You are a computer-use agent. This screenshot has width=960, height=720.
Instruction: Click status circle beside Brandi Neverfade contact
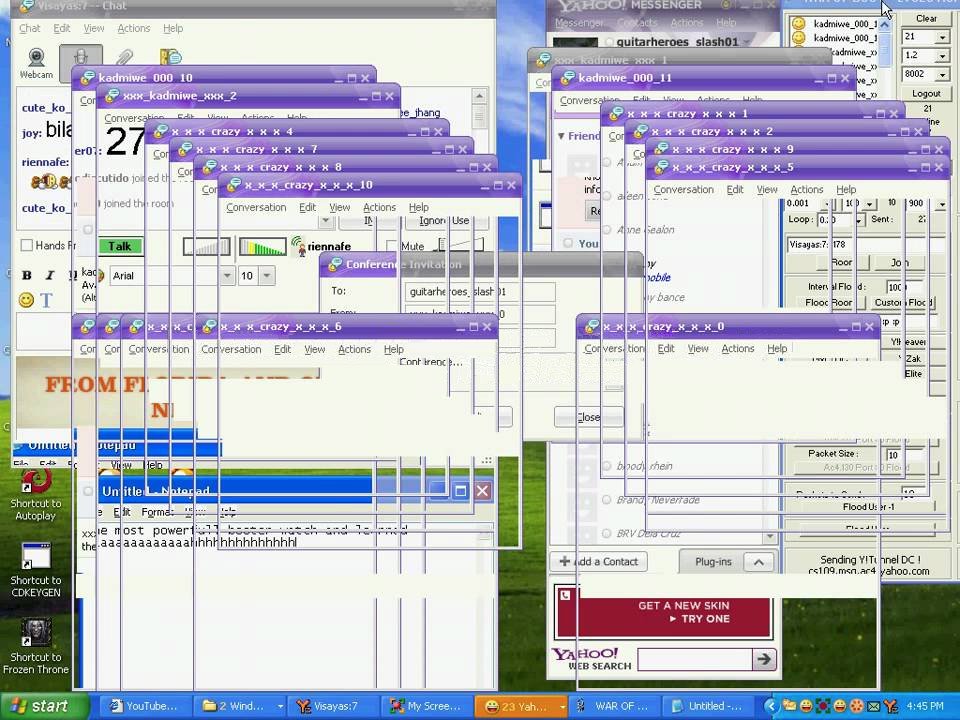[606, 500]
